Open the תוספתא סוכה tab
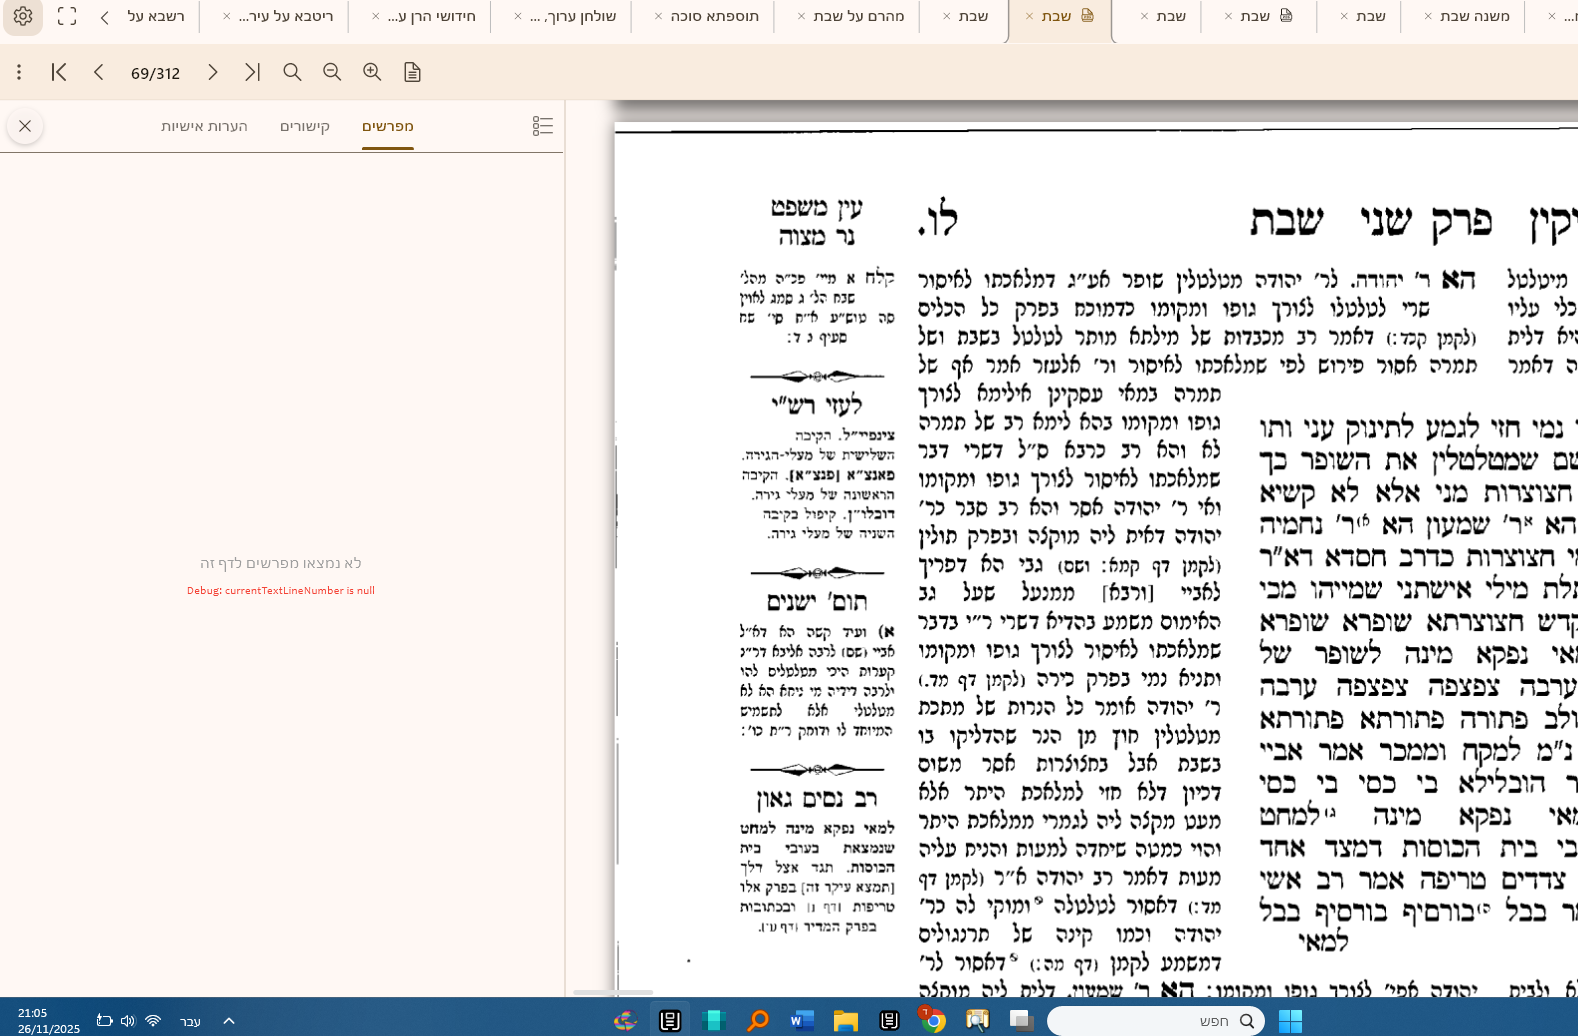1578x1036 pixels. [714, 16]
